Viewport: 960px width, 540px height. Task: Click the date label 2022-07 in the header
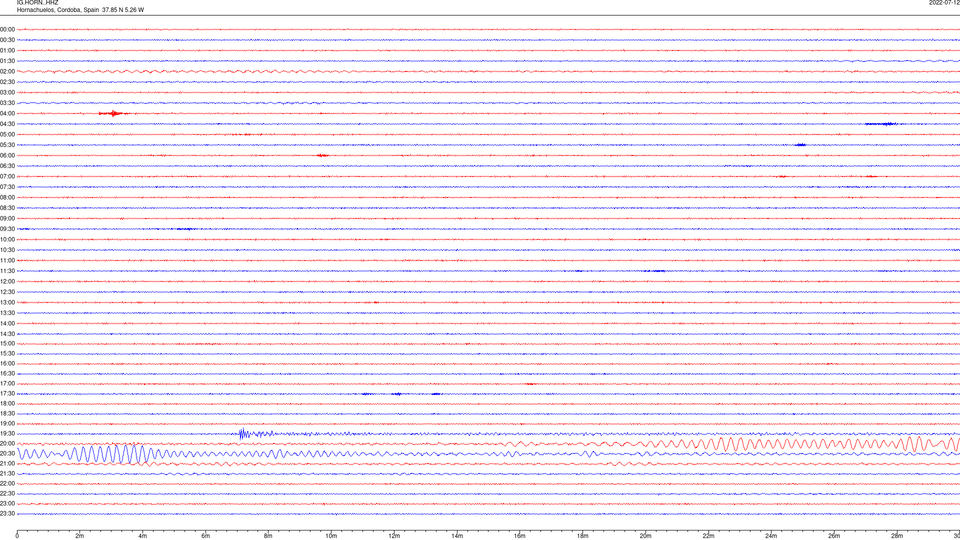tap(944, 2)
